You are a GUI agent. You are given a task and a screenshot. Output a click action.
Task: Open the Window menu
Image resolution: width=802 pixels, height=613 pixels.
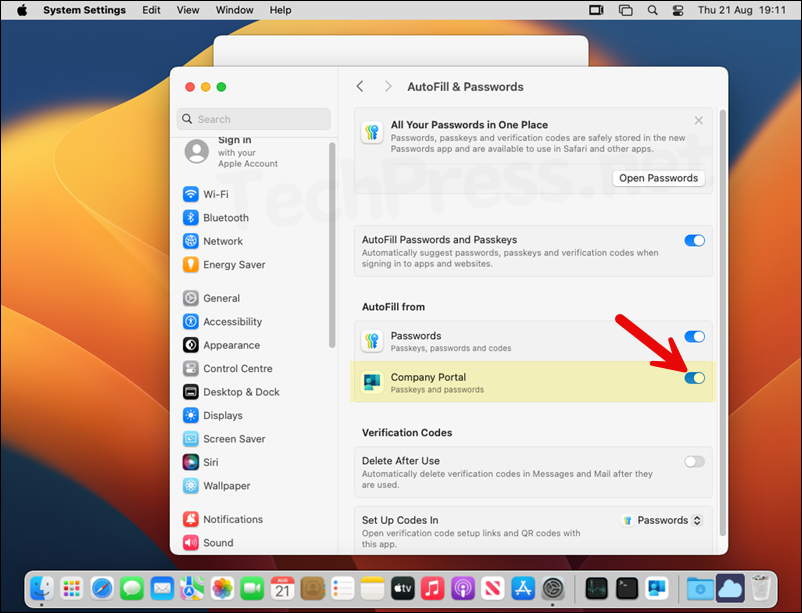tap(234, 10)
